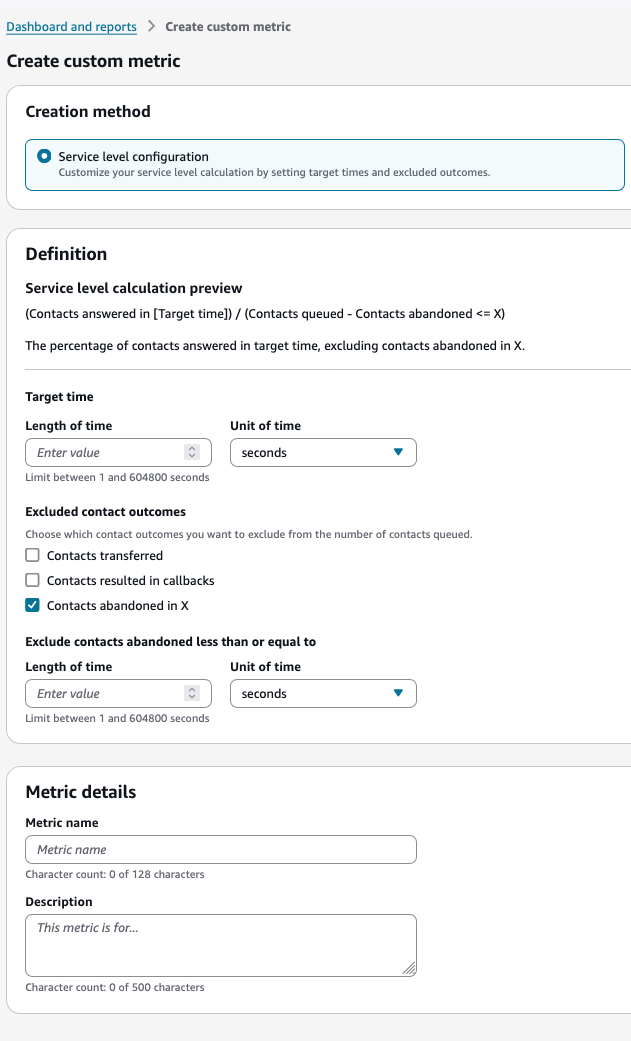
Task: Click the exclusion time Enter value field
Action: tap(100, 693)
